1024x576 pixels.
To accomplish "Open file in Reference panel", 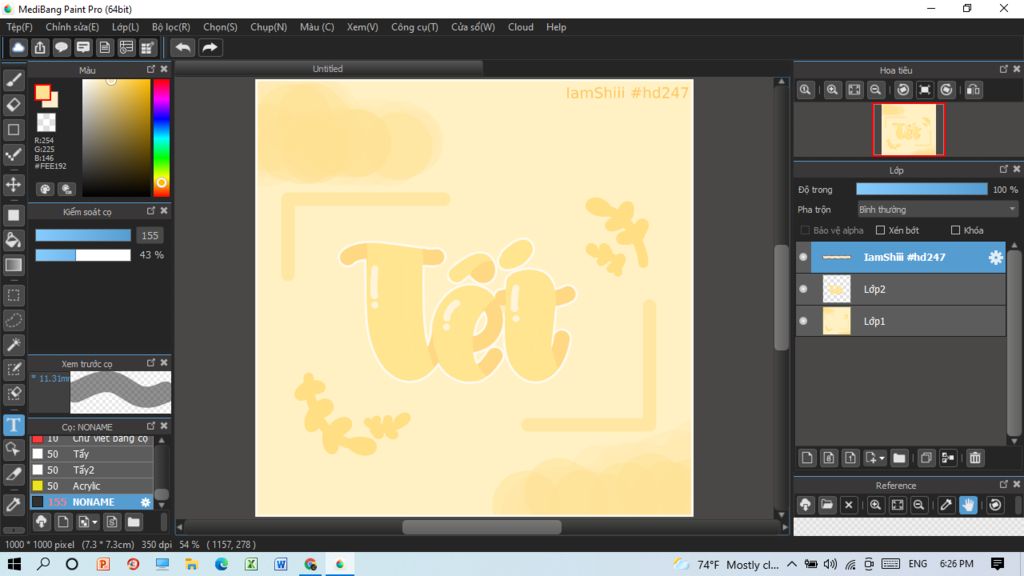I will (827, 505).
